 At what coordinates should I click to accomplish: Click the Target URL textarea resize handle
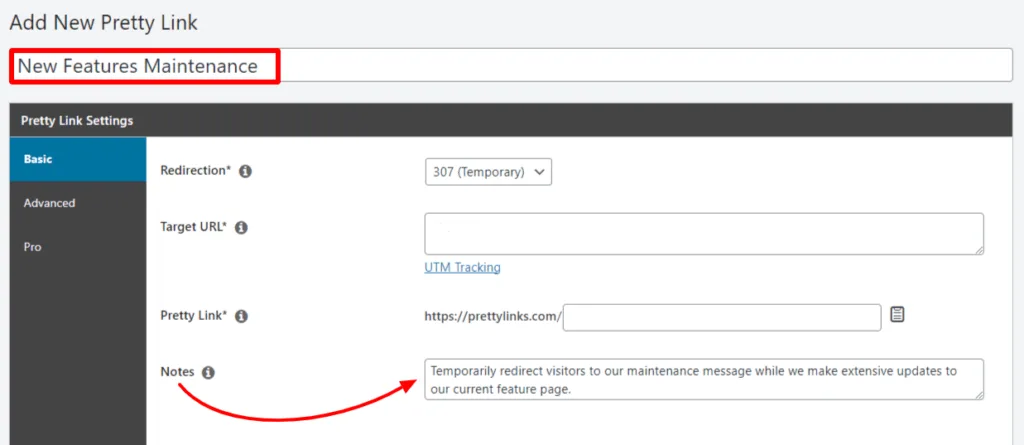pos(978,249)
